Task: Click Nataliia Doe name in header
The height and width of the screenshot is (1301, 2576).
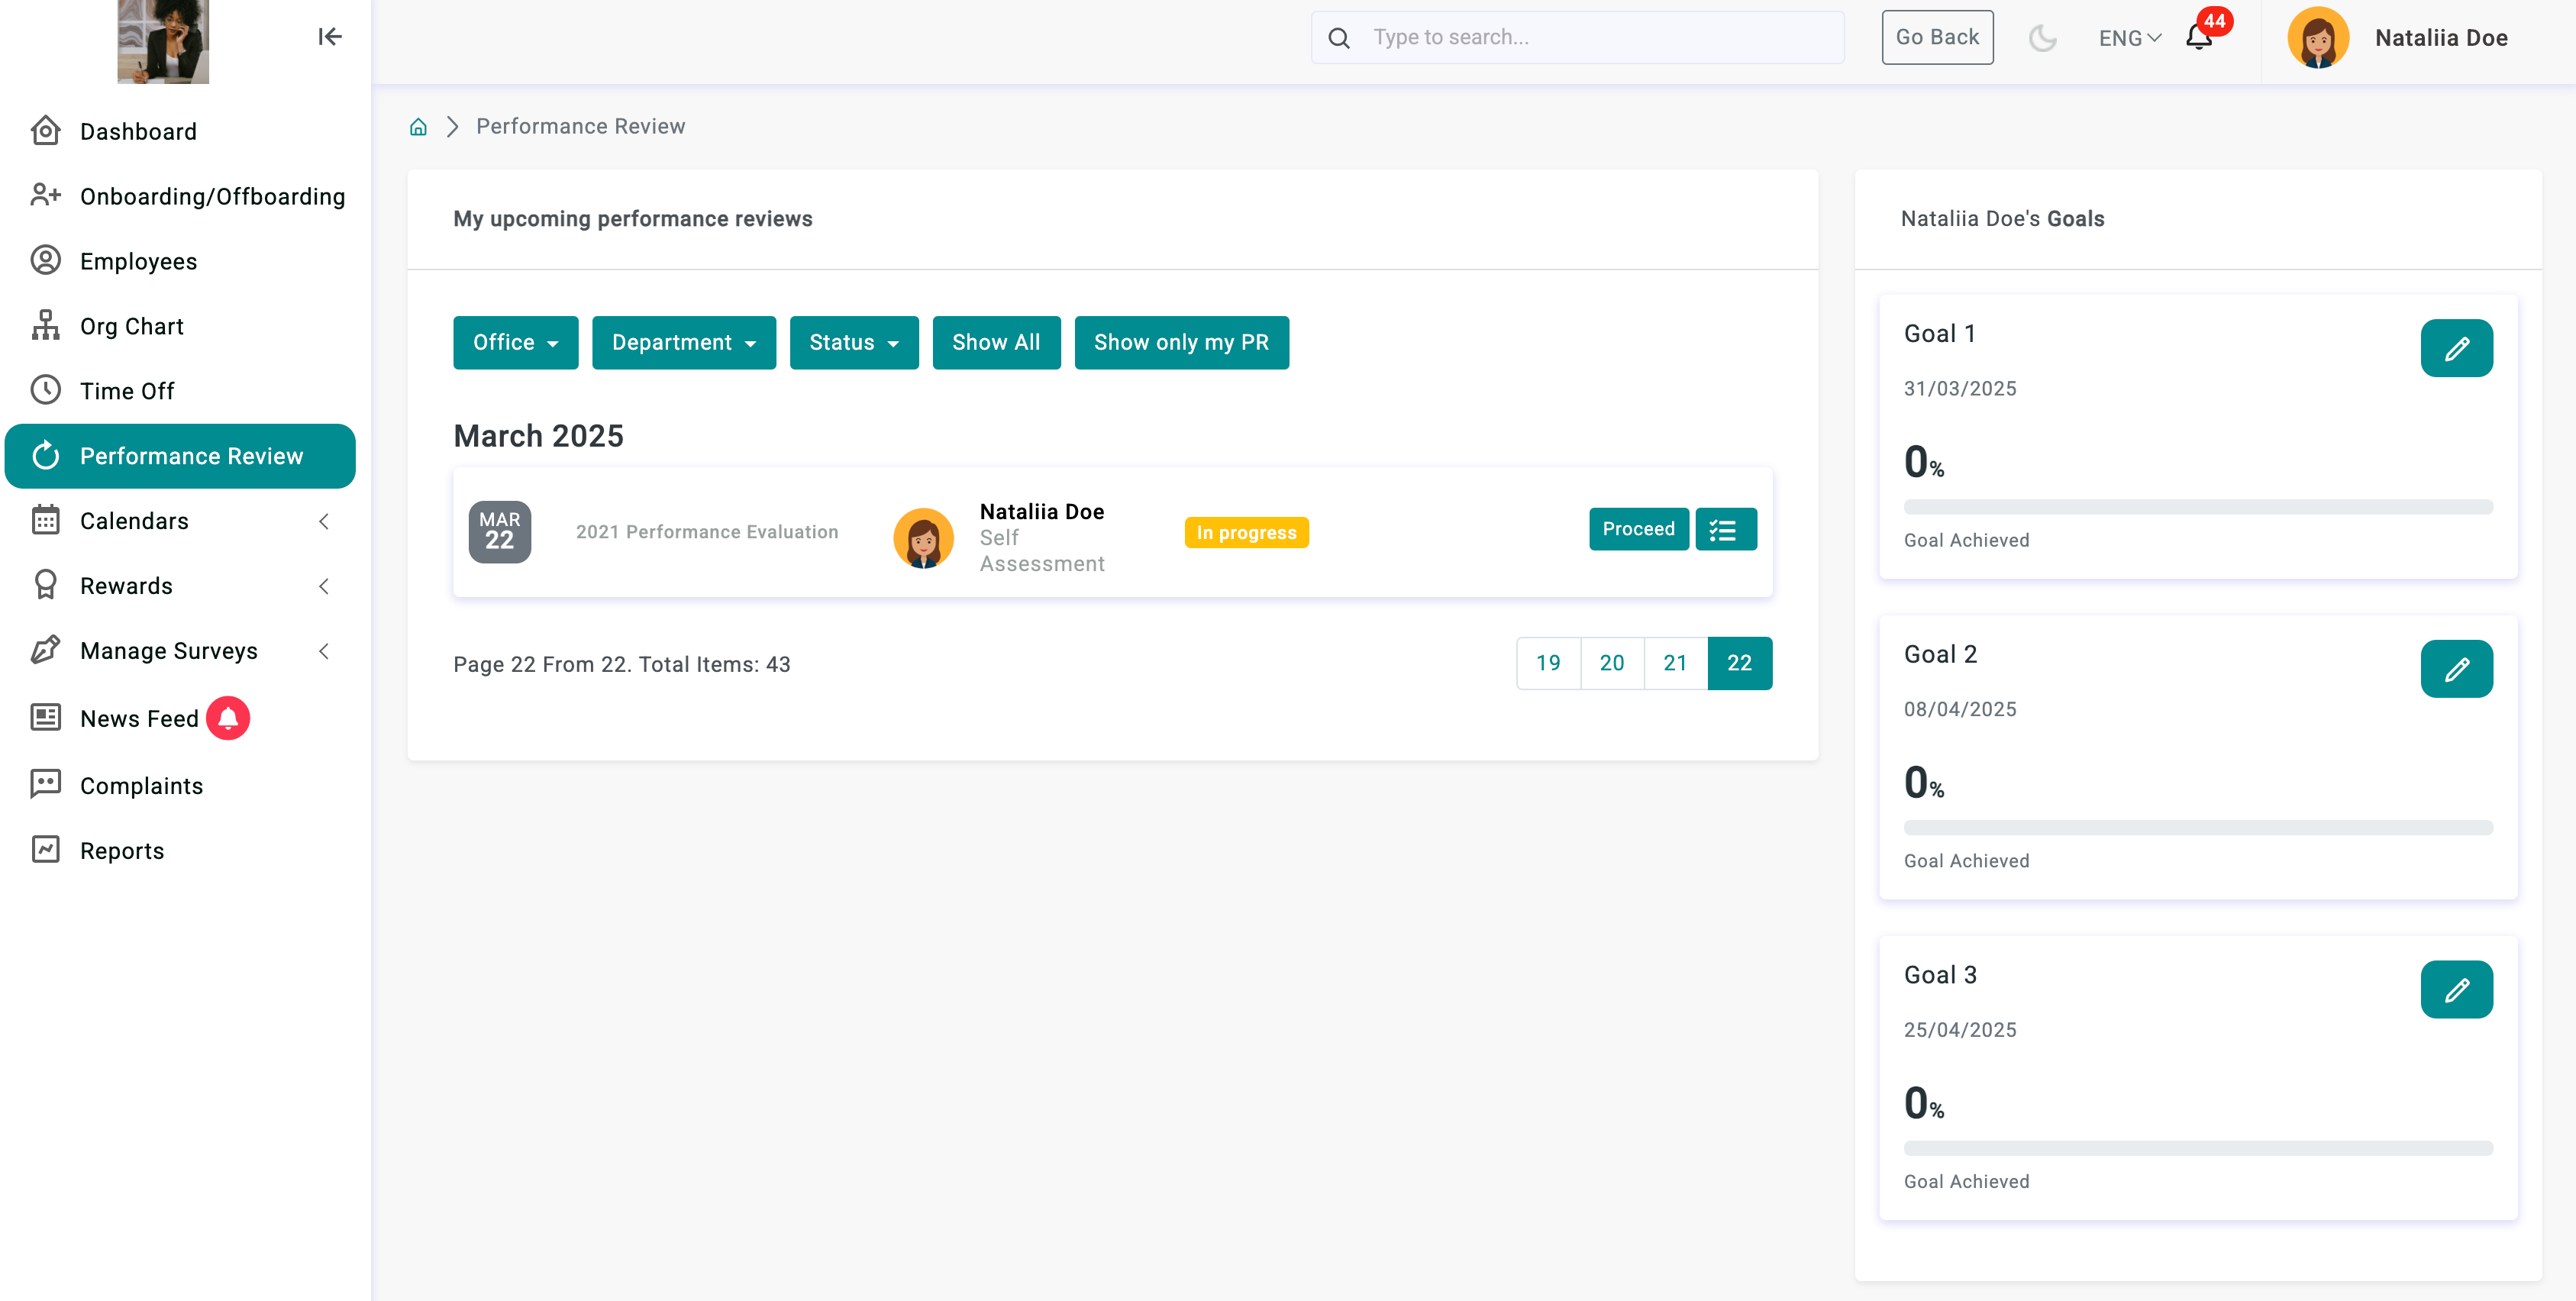Action: coord(2441,38)
